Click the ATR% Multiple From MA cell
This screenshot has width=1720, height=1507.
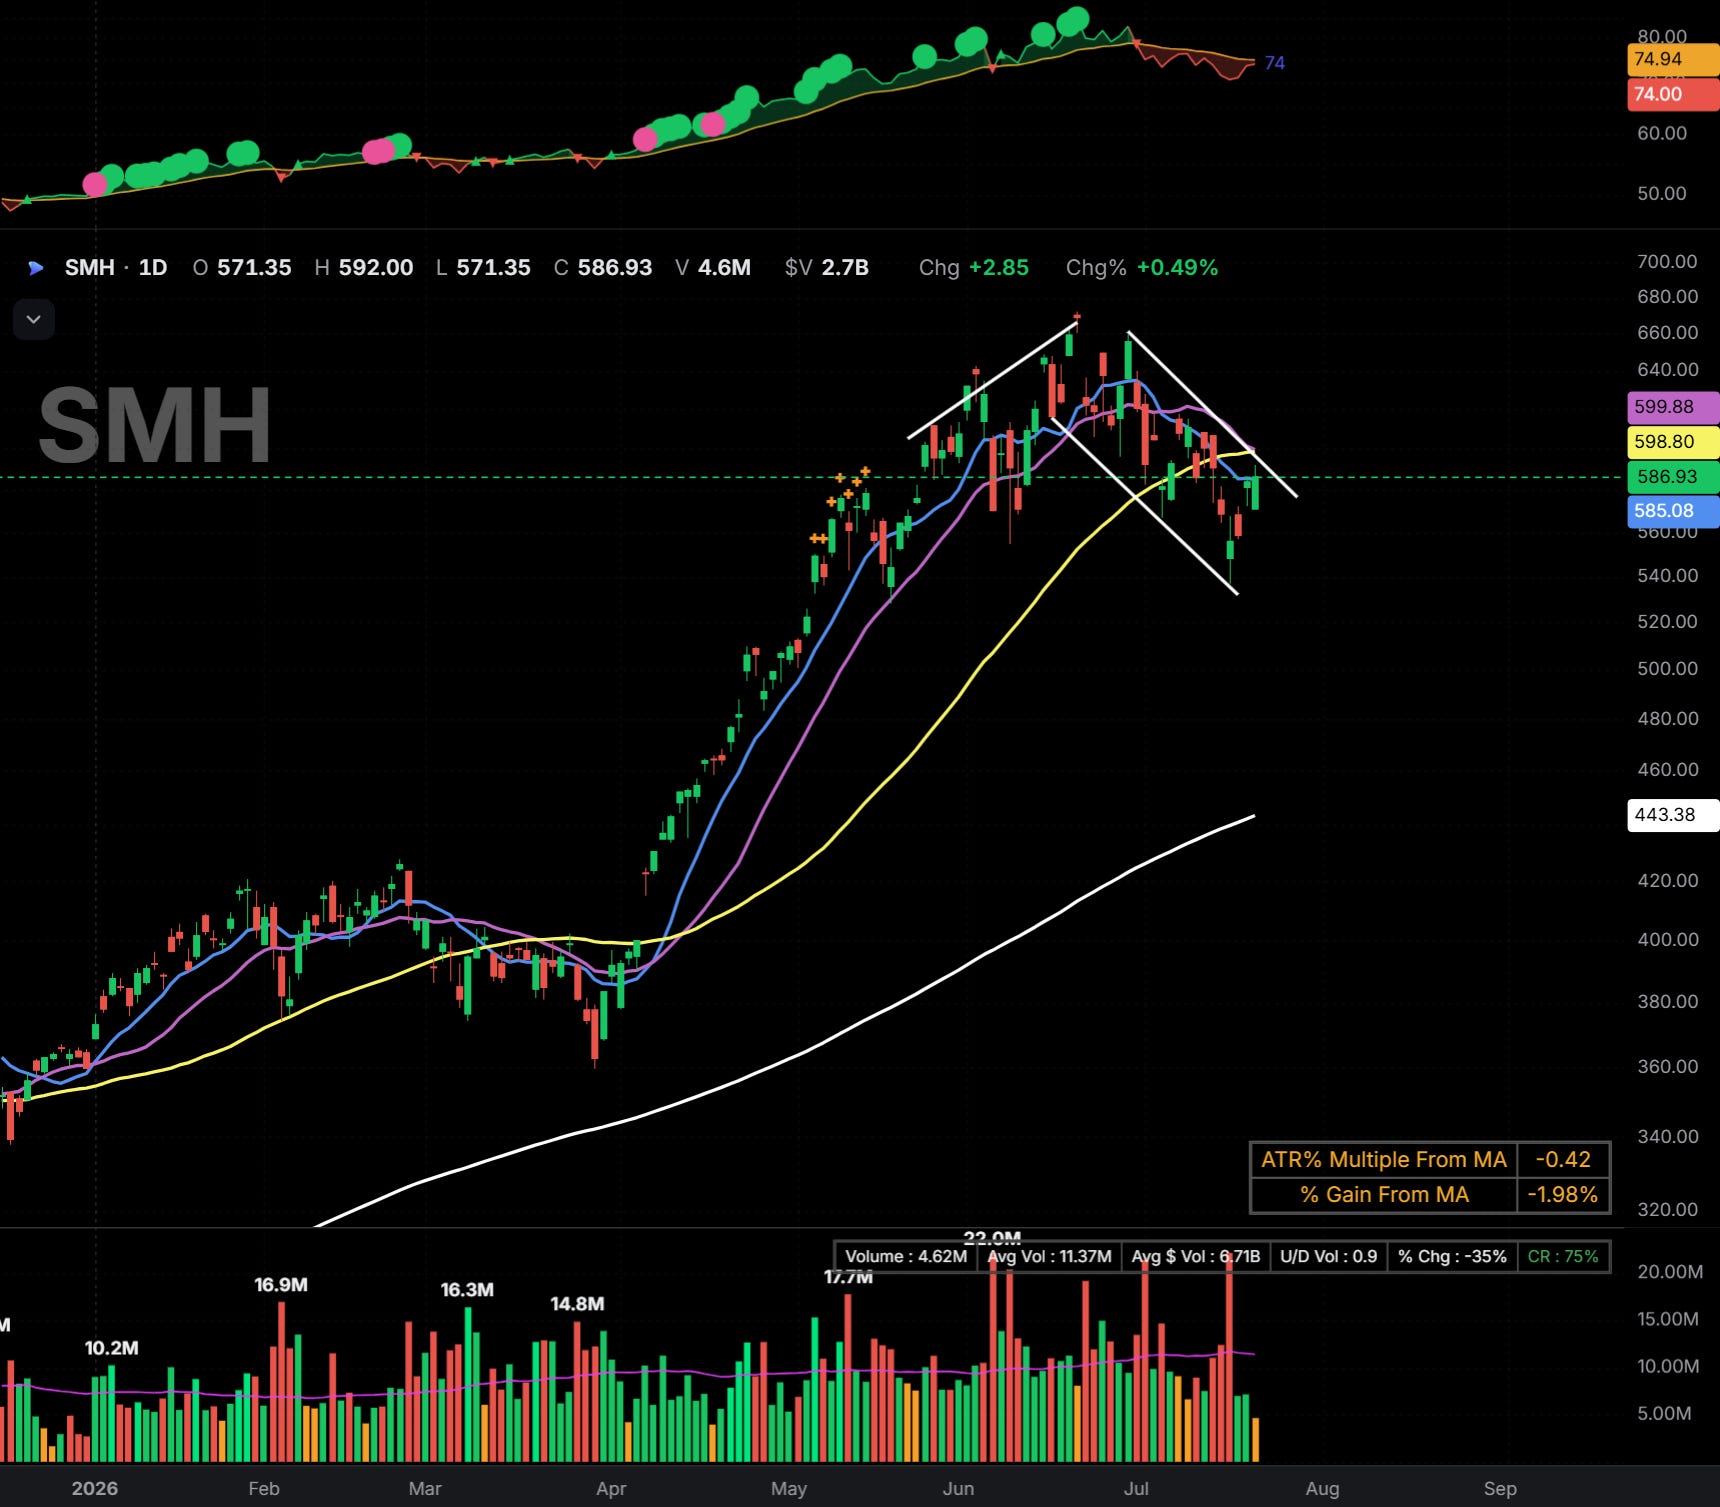1384,1160
